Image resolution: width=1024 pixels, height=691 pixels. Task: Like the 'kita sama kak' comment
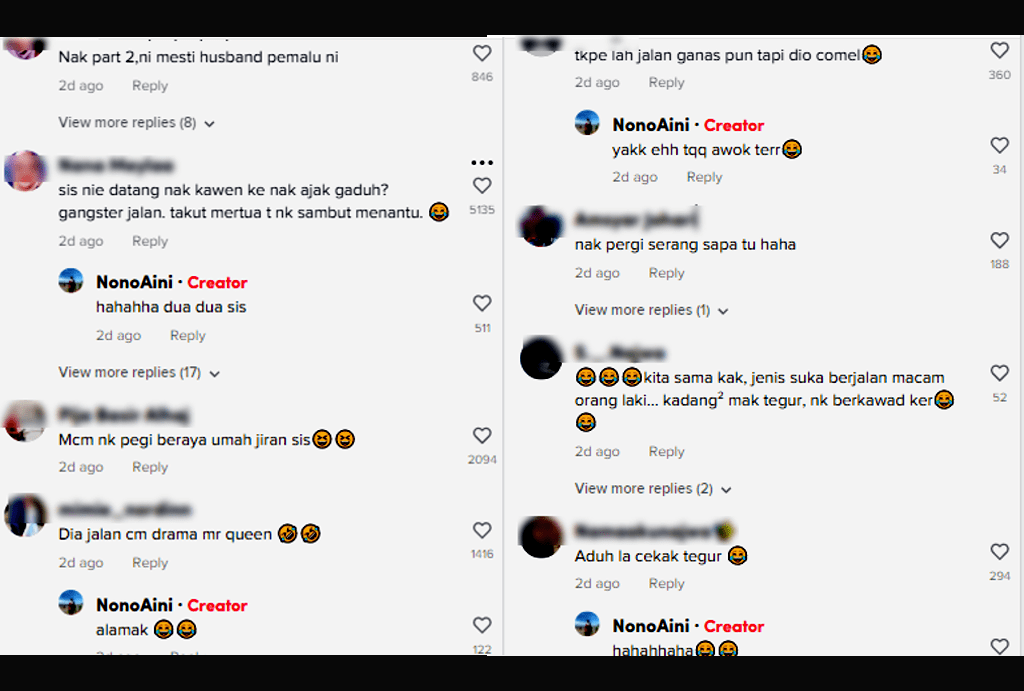999,373
